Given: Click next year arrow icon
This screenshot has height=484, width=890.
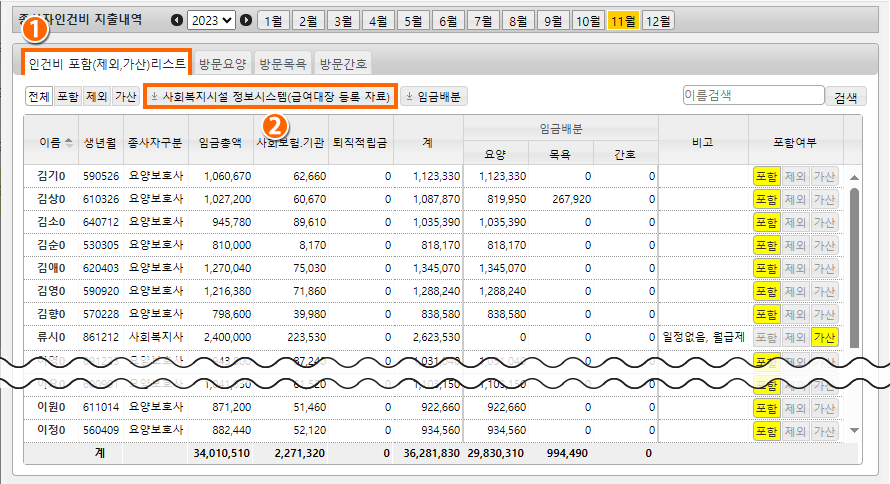Looking at the screenshot, I should pos(246,20).
